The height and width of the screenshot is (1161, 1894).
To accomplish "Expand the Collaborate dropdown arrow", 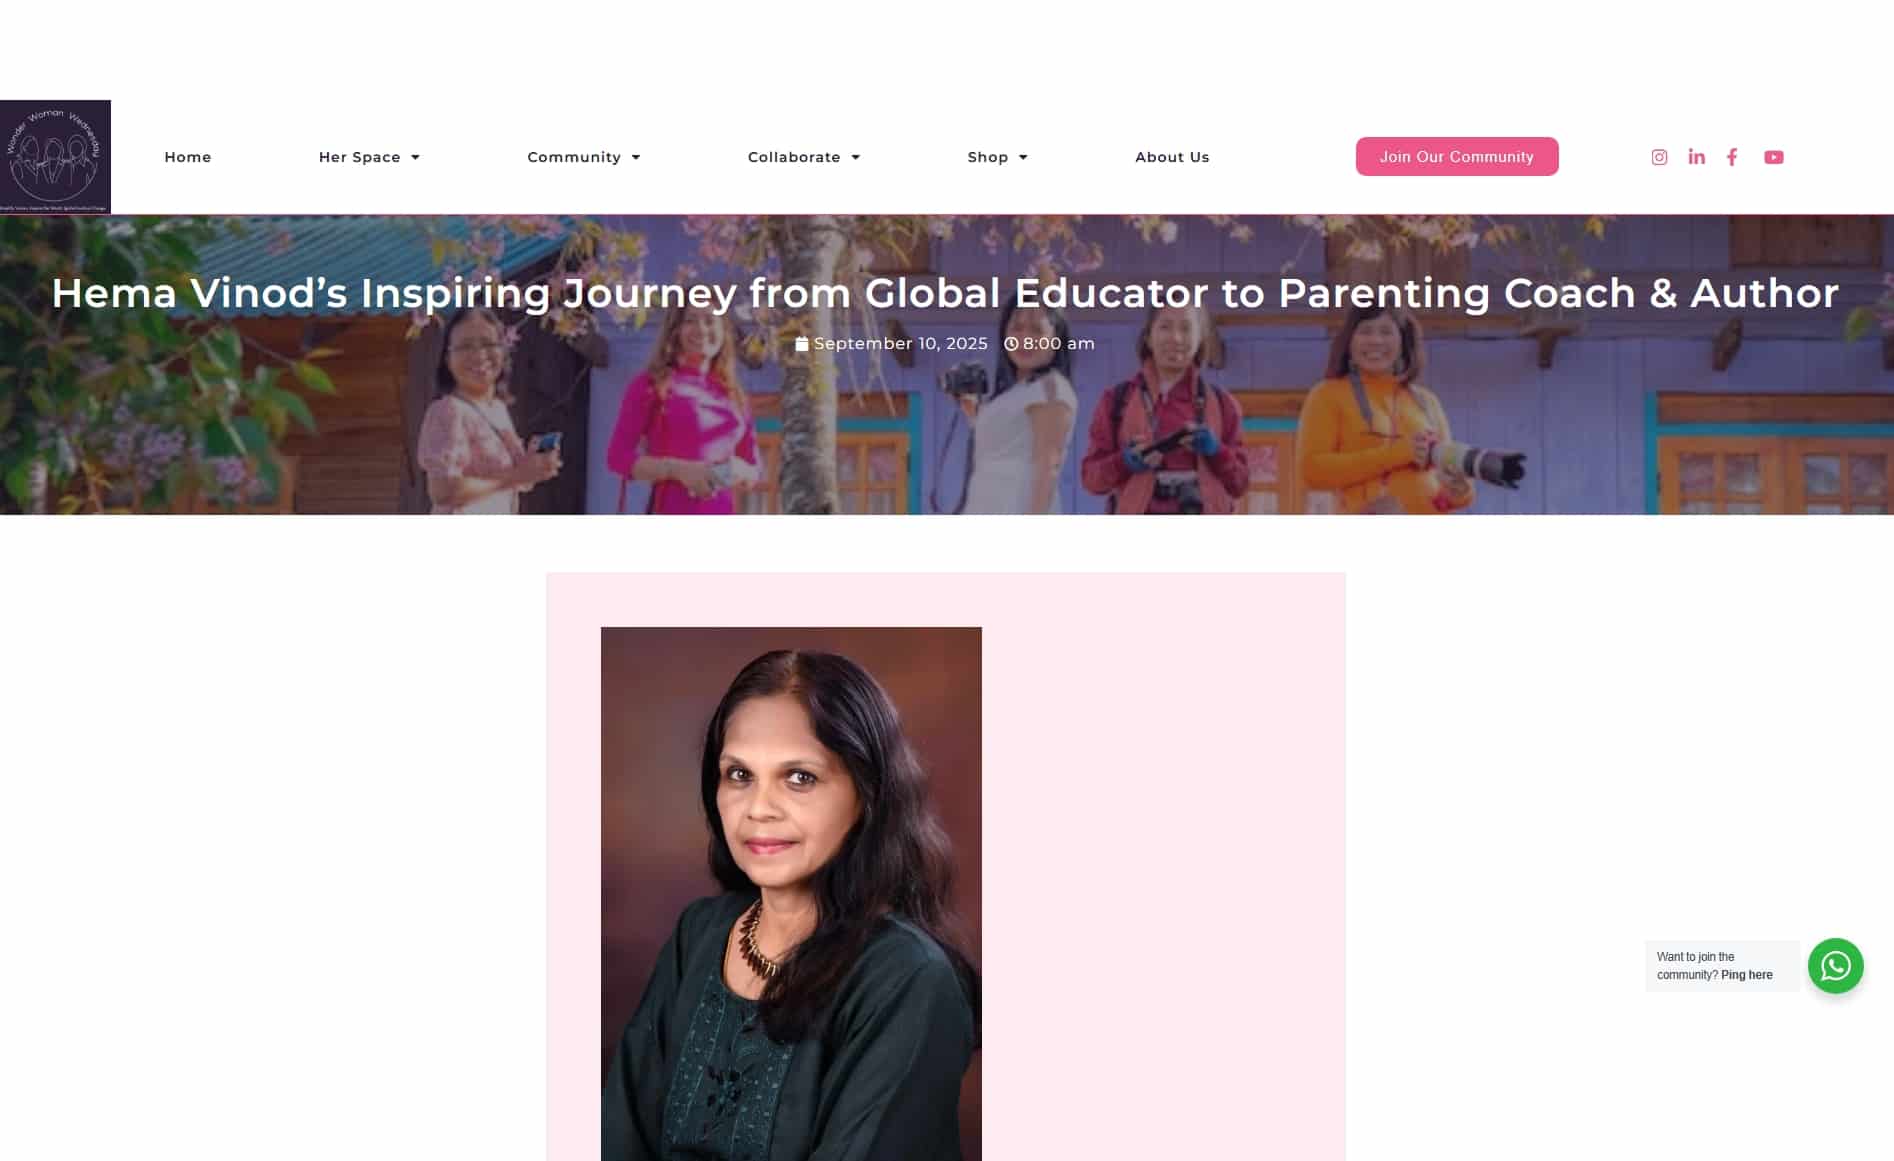I will (x=855, y=157).
